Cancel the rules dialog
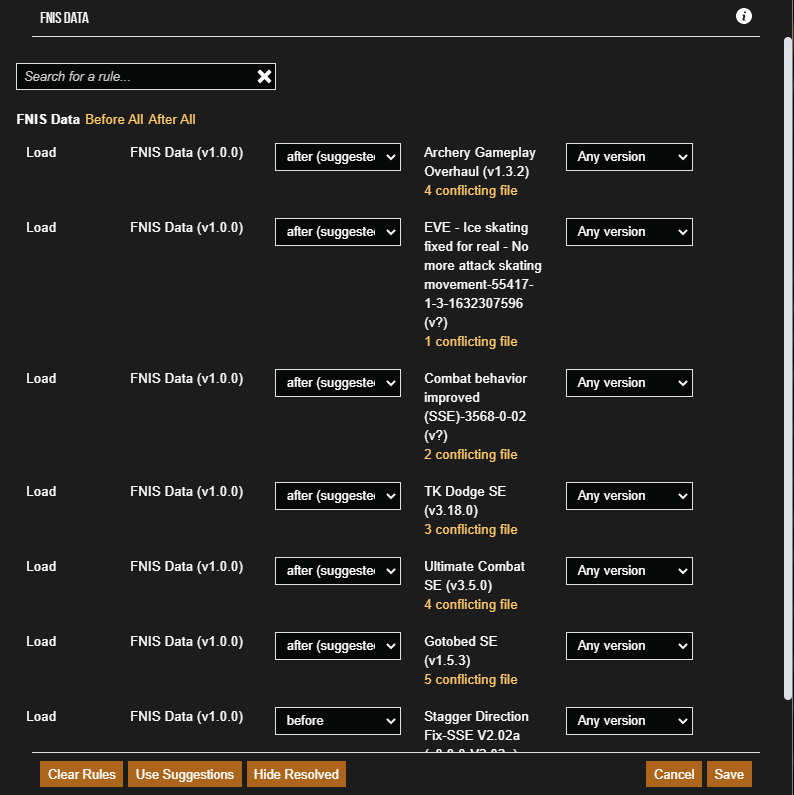 pos(674,775)
